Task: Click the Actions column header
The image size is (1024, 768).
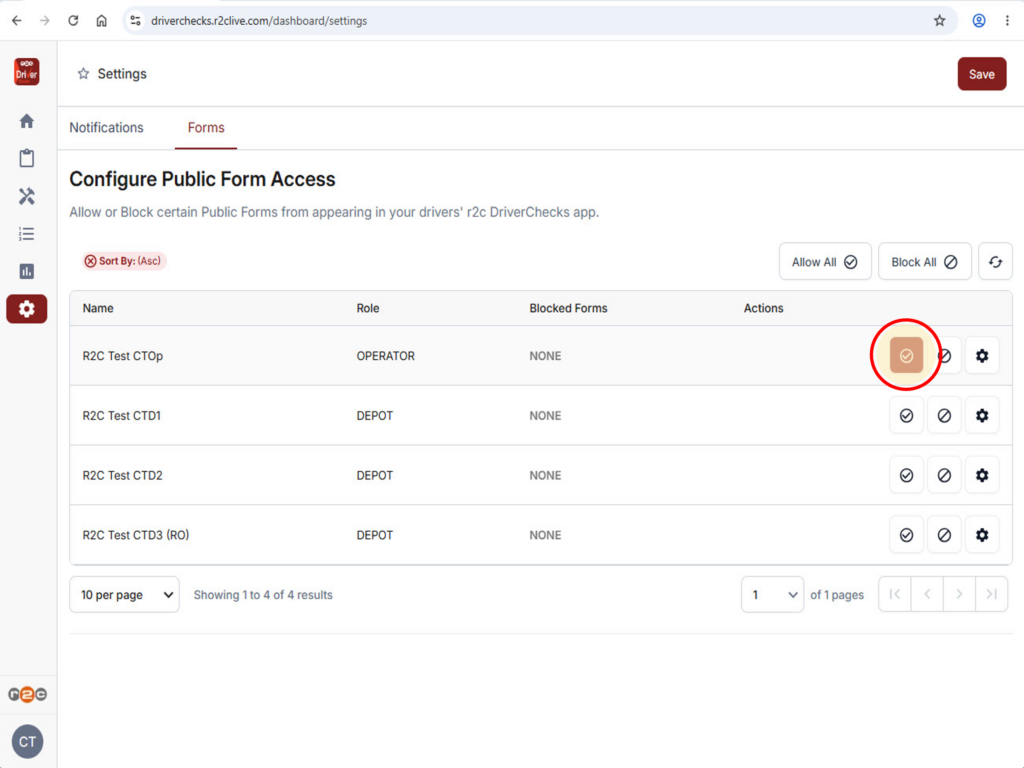Action: pyautogui.click(x=763, y=308)
